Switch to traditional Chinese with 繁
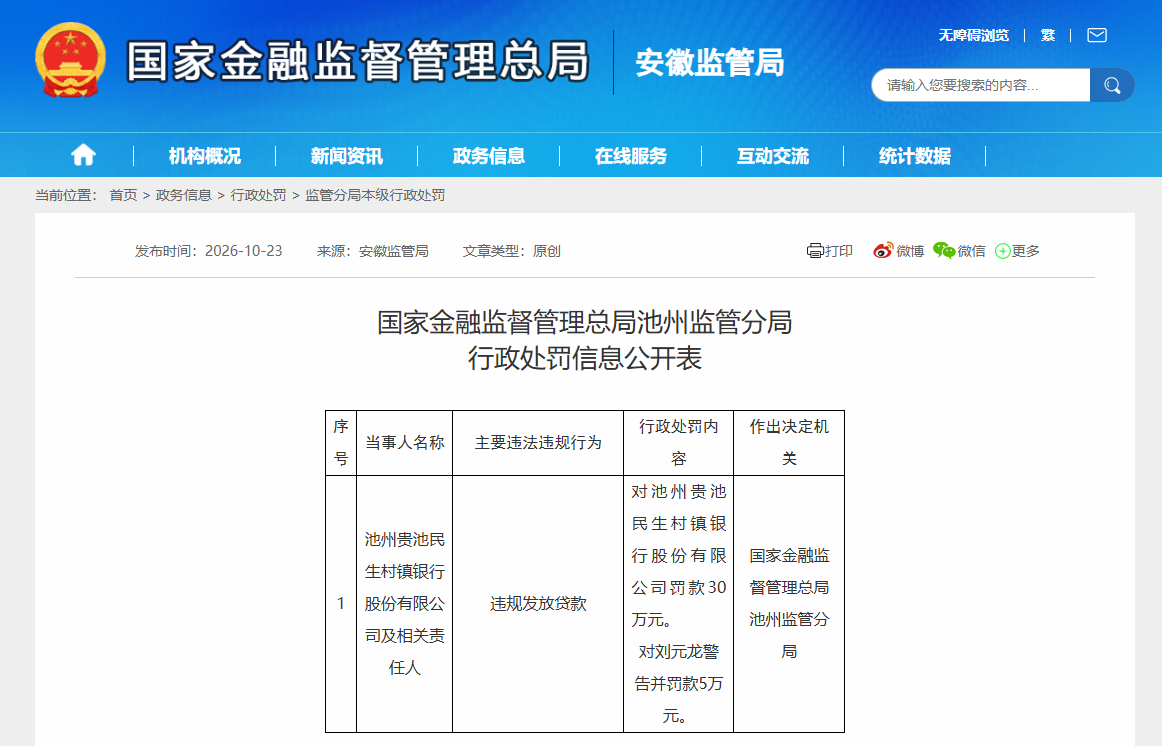 click(1048, 36)
